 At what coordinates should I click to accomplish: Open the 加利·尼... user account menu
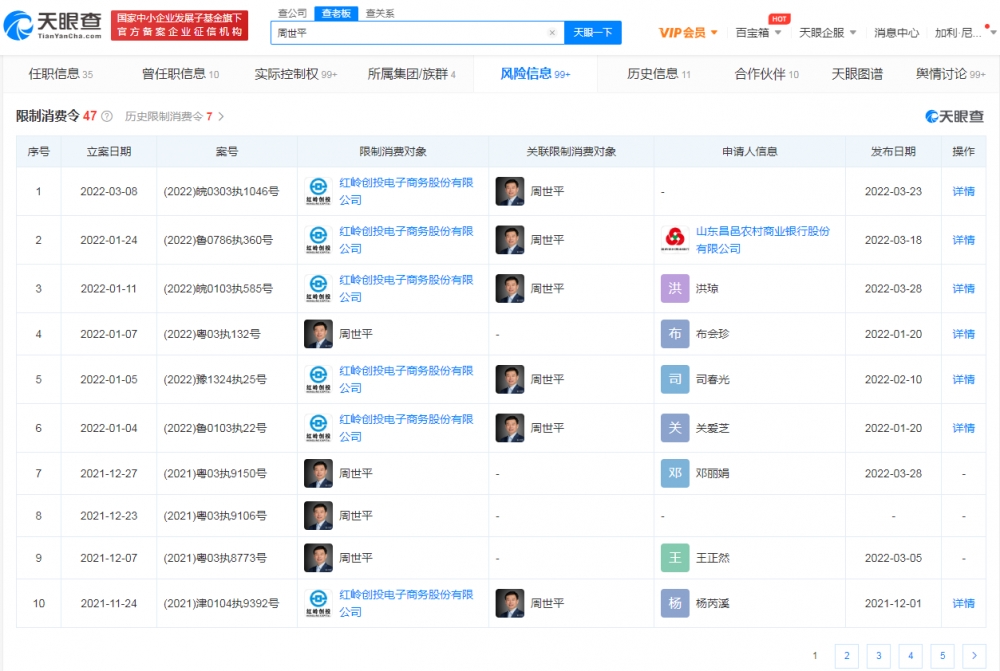(963, 33)
